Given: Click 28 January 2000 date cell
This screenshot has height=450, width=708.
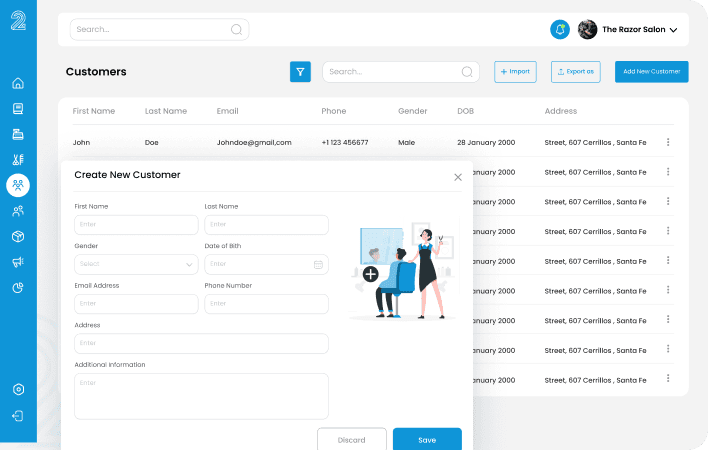Looking at the screenshot, I should pyautogui.click(x=486, y=143).
